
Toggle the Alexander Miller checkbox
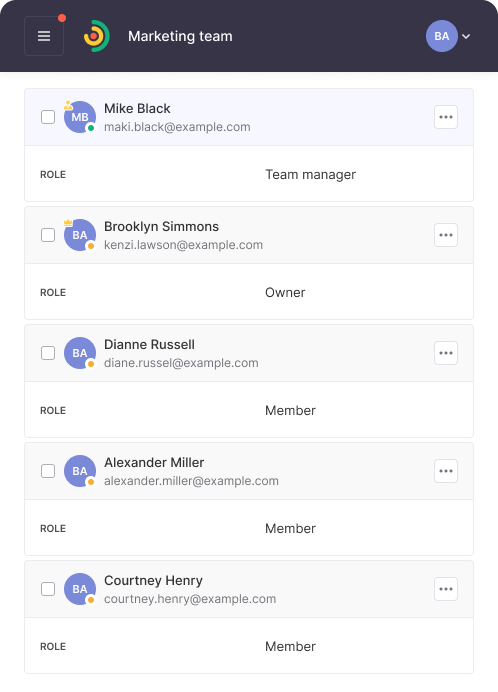click(48, 471)
